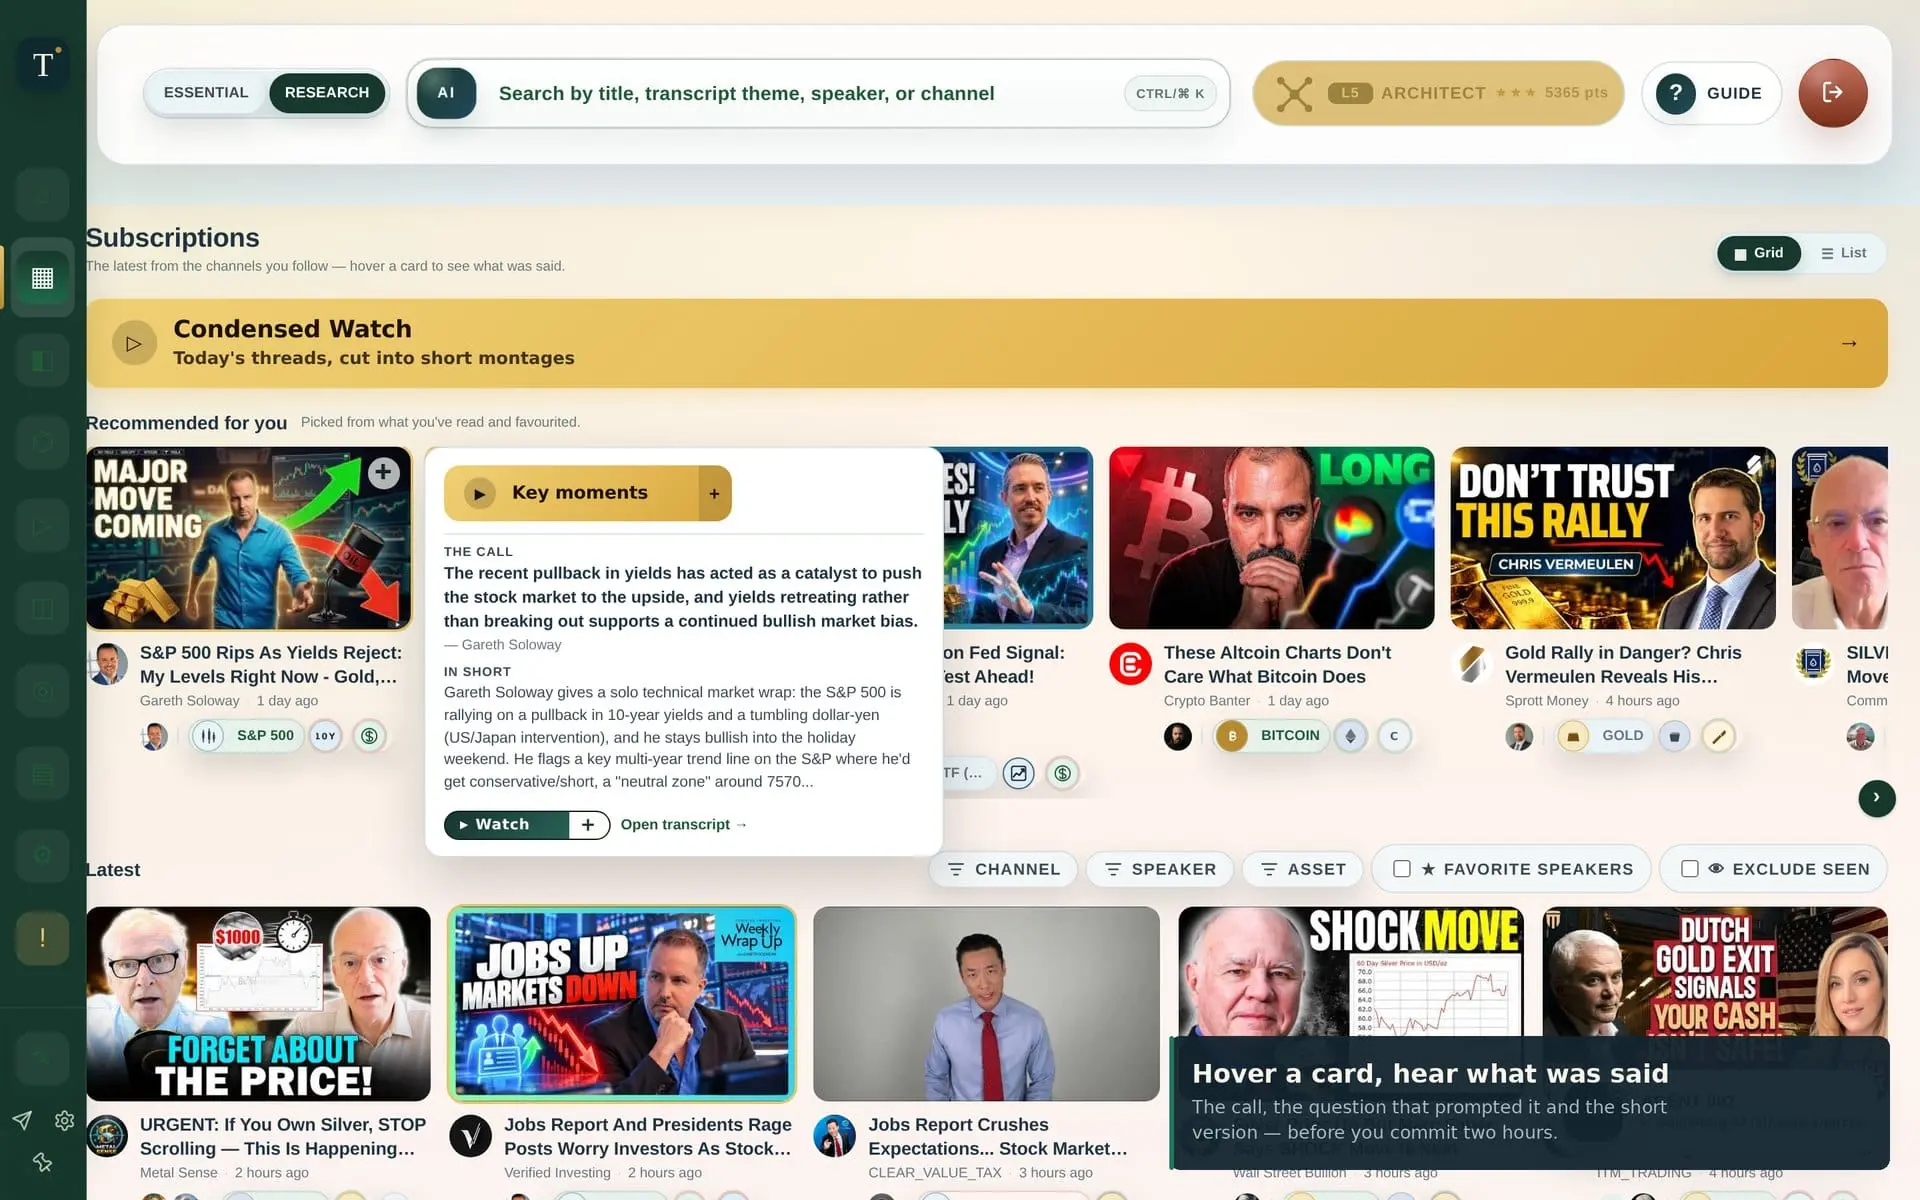The width and height of the screenshot is (1920, 1200).
Task: Click the red logout icon button
Action: click(x=1832, y=93)
